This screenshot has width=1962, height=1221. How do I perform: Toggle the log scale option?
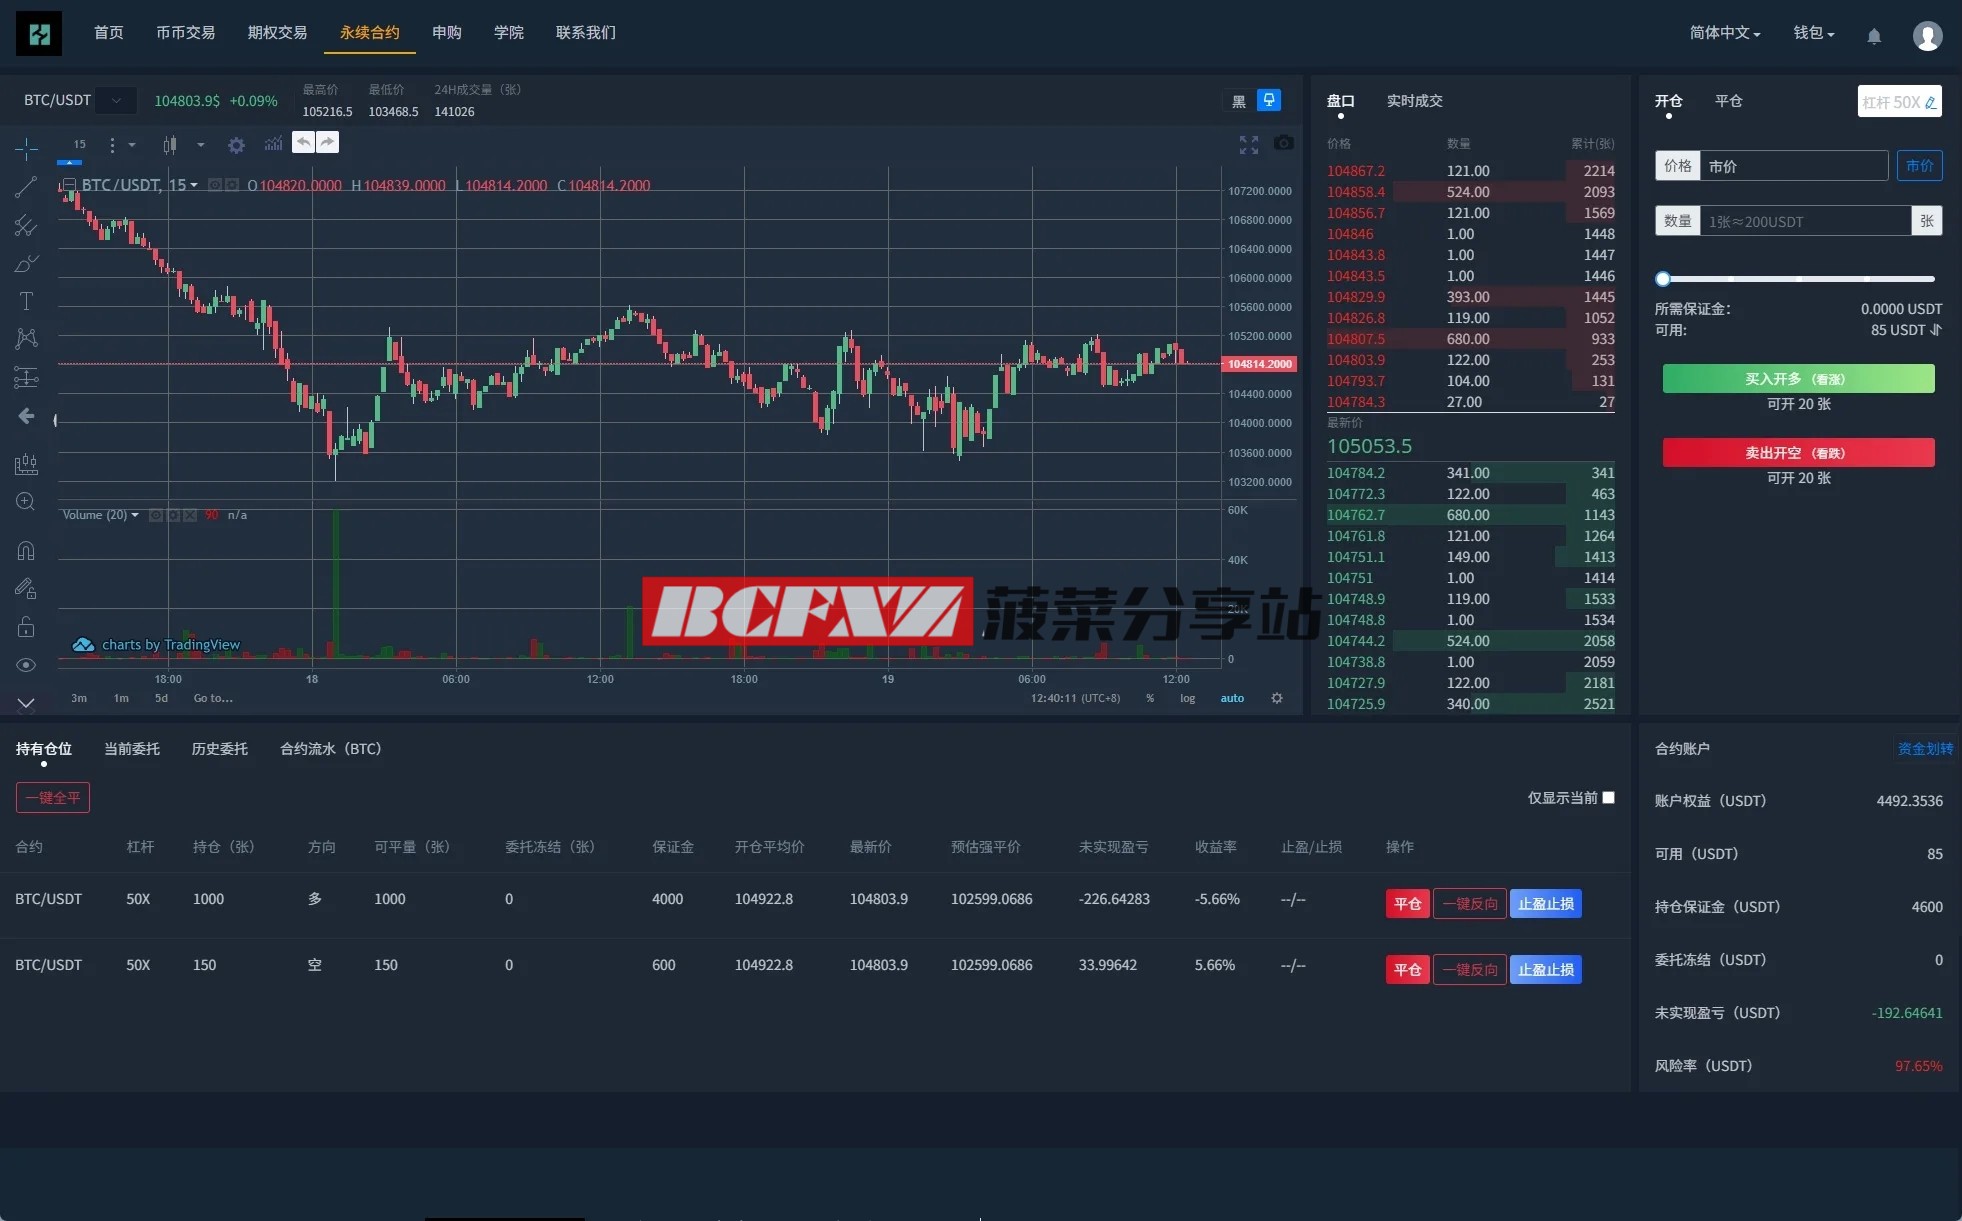(x=1187, y=698)
